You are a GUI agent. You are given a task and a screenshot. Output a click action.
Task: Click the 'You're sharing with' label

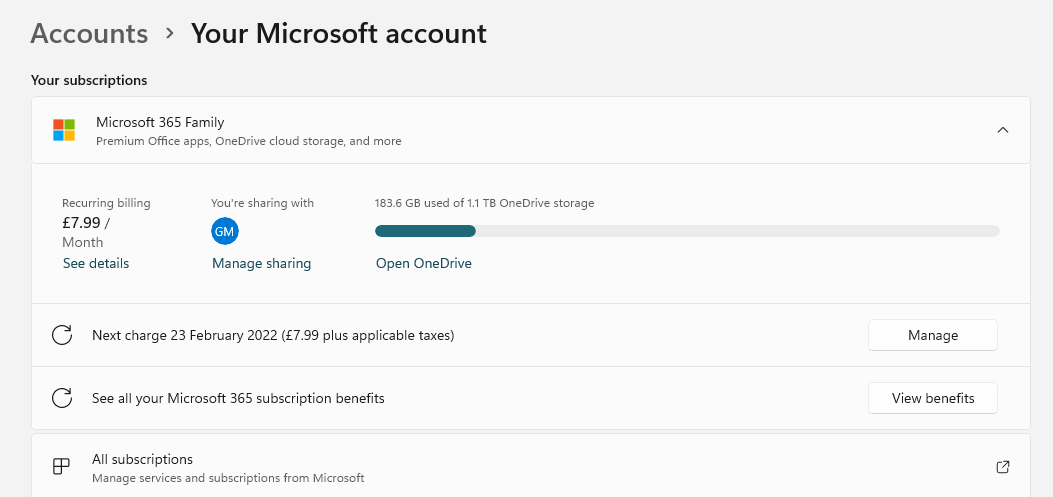(262, 203)
